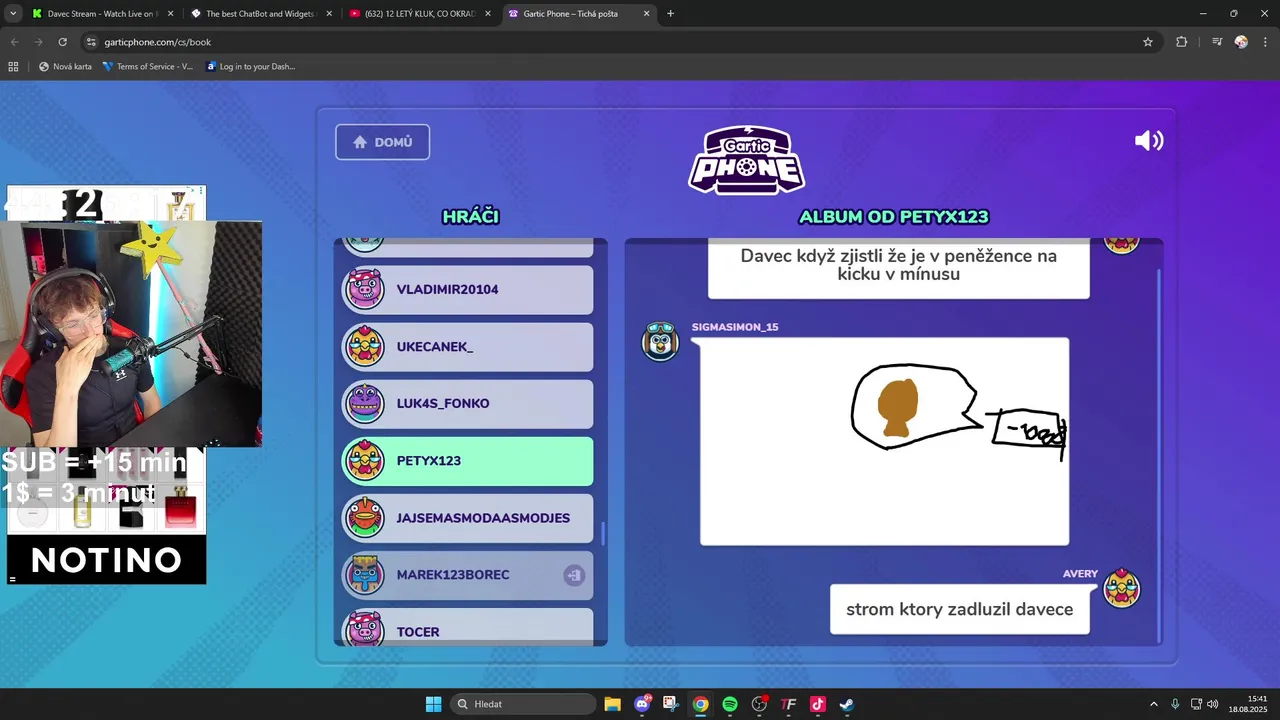Click the Hledat taskbar search box

[523, 704]
